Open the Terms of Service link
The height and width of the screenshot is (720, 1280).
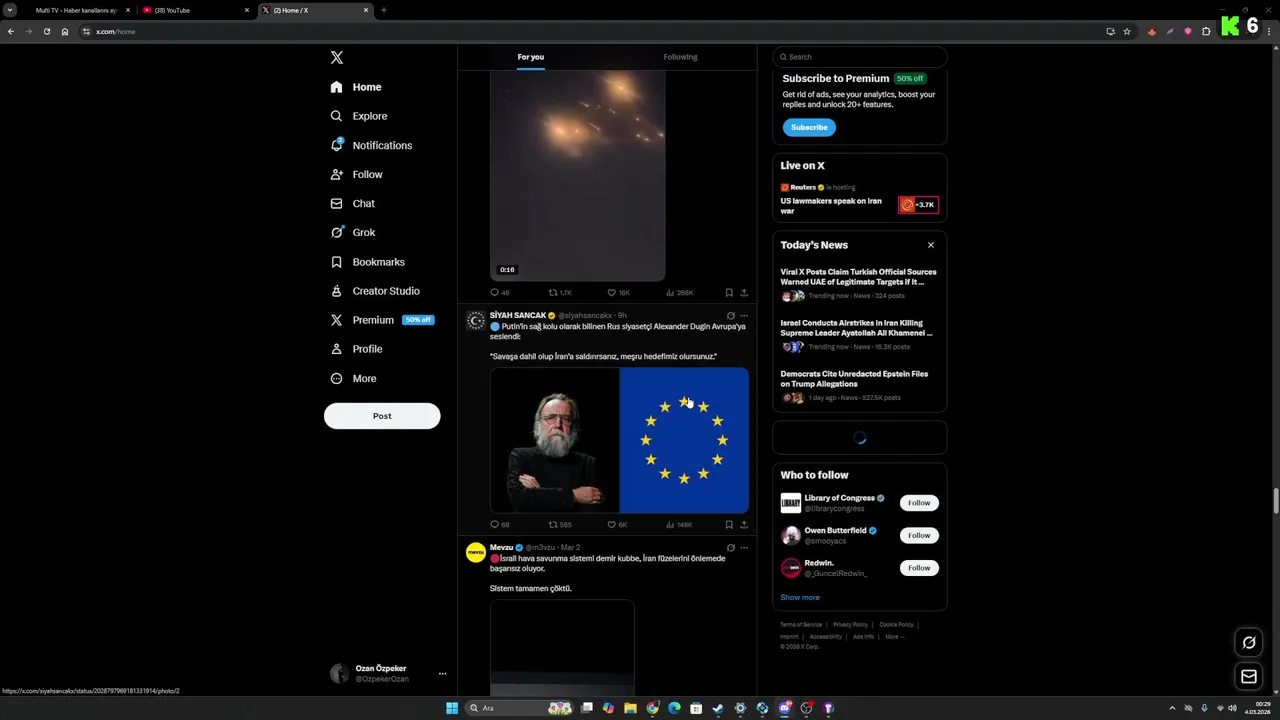(x=801, y=625)
